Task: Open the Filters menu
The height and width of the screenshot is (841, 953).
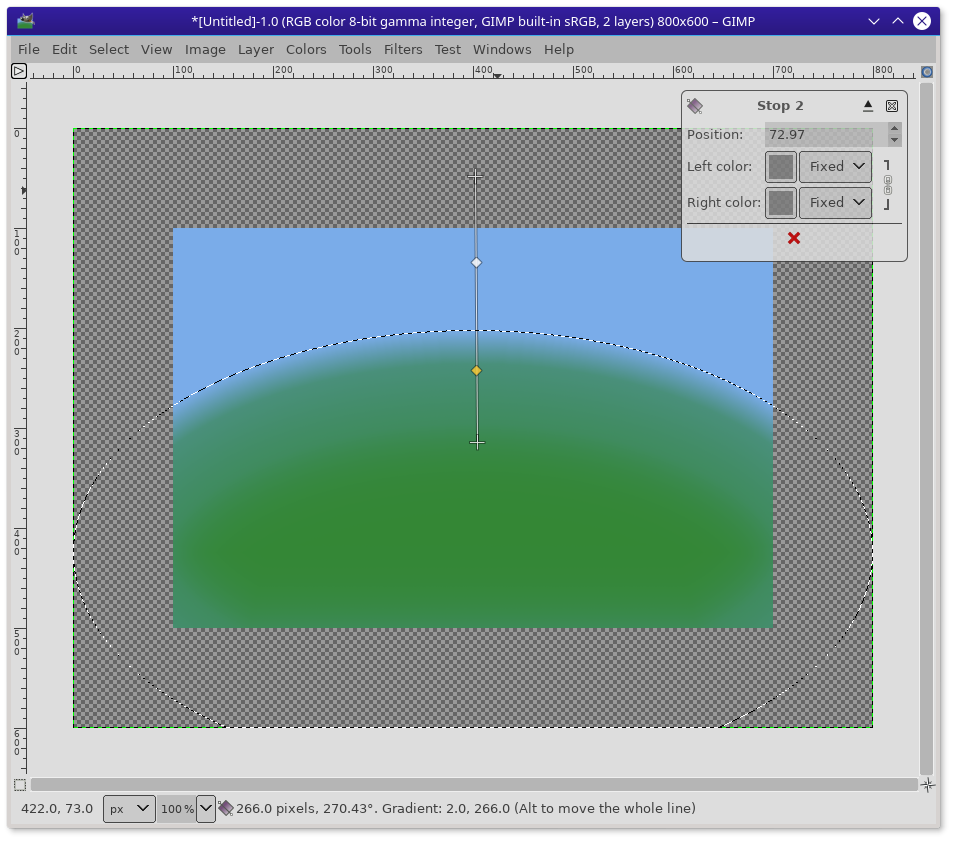Action: 403,49
